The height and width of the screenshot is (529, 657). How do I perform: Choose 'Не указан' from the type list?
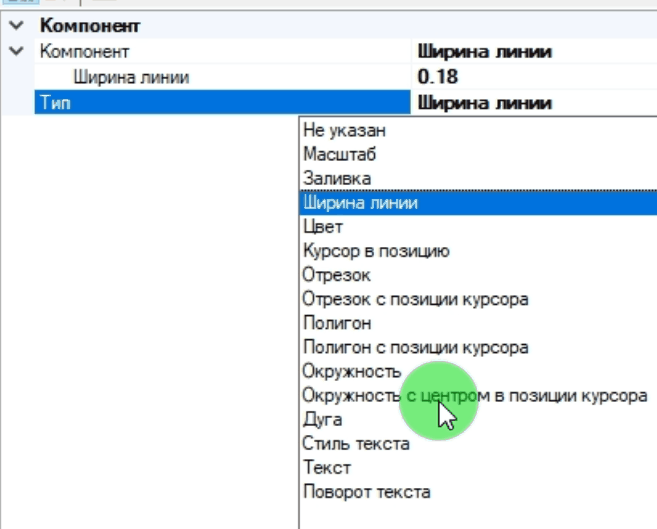click(x=344, y=130)
